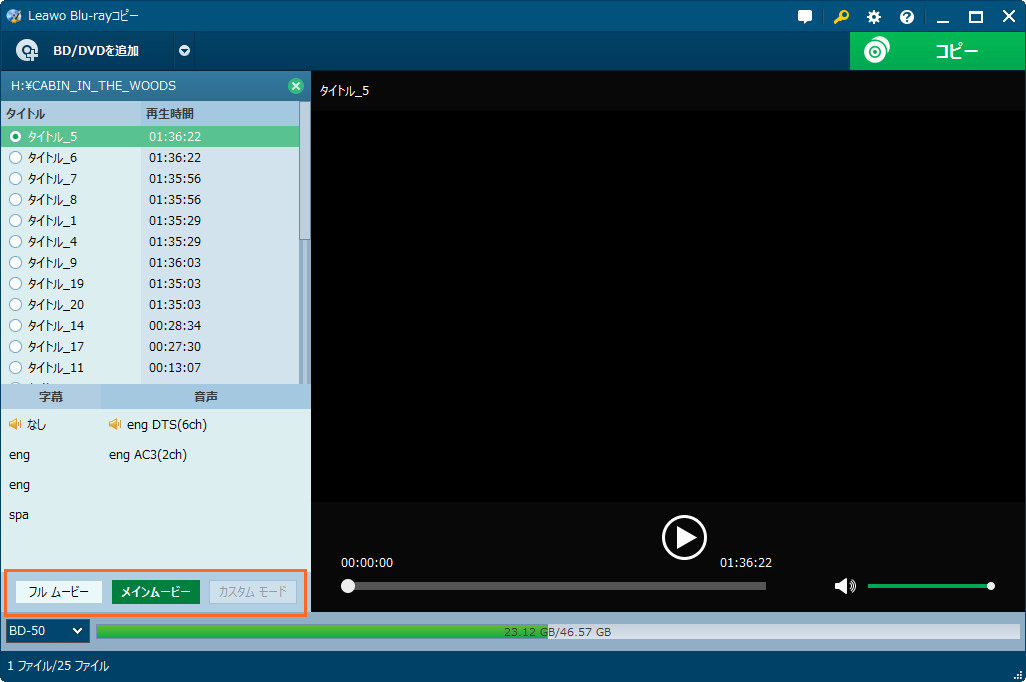Click the 23.12 GB/46.57 GB capacity bar

point(557,632)
